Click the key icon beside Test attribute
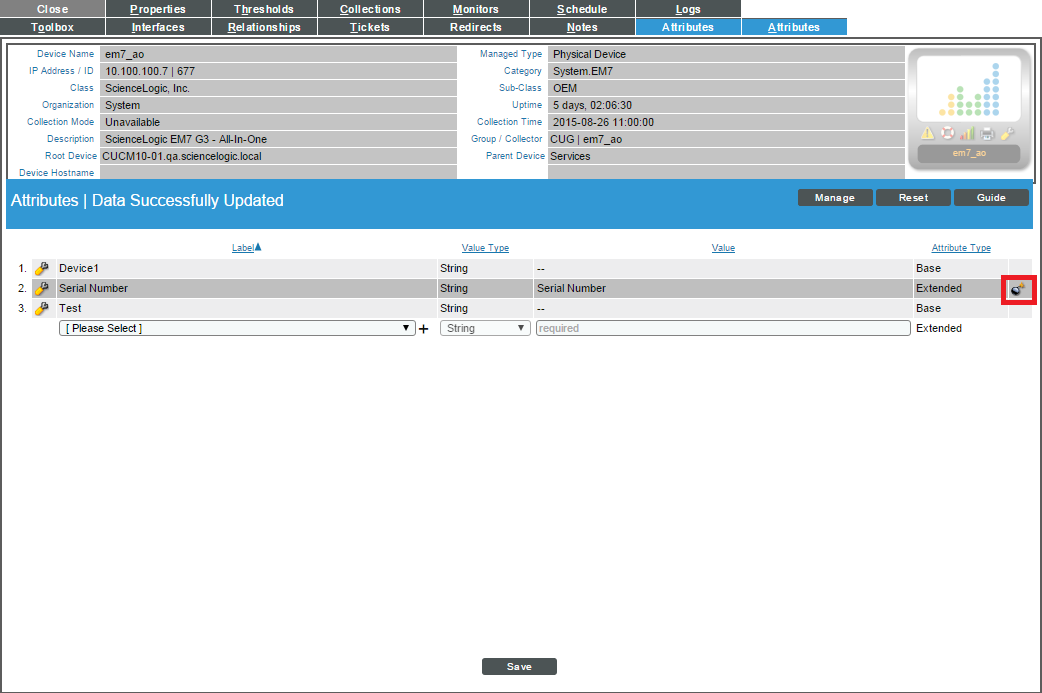This screenshot has height=693, width=1042. pos(40,308)
